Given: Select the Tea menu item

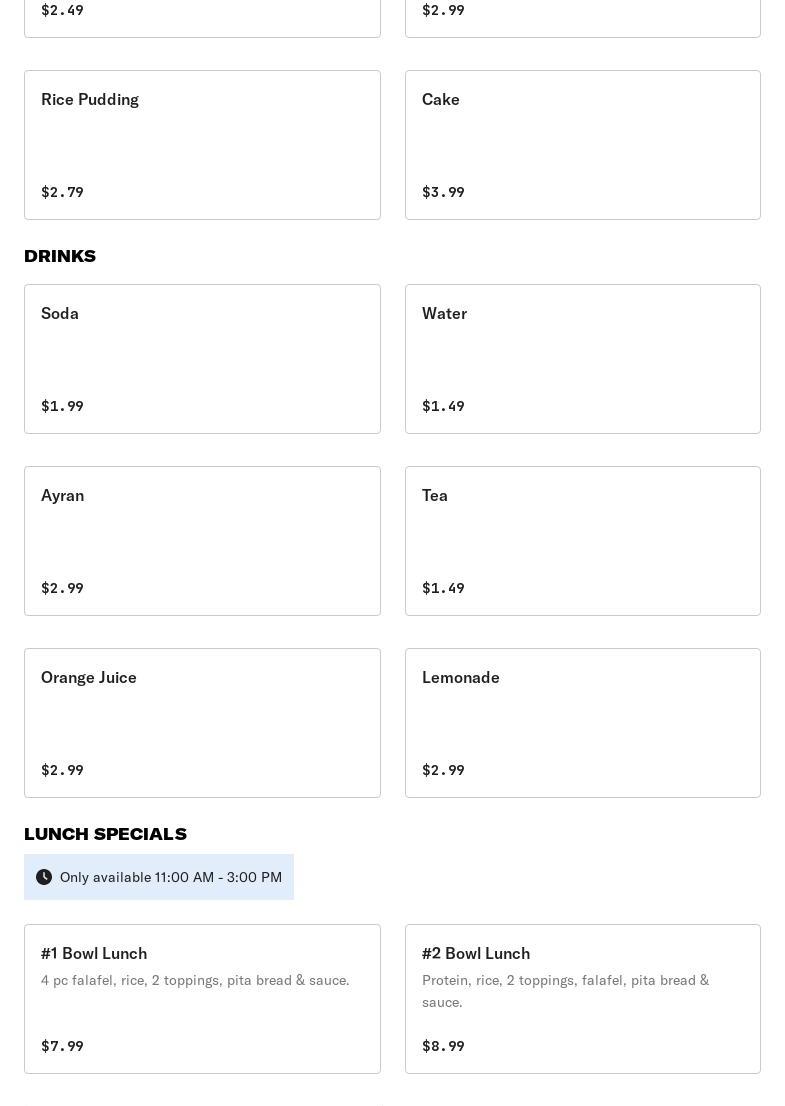Looking at the screenshot, I should pos(582,541).
